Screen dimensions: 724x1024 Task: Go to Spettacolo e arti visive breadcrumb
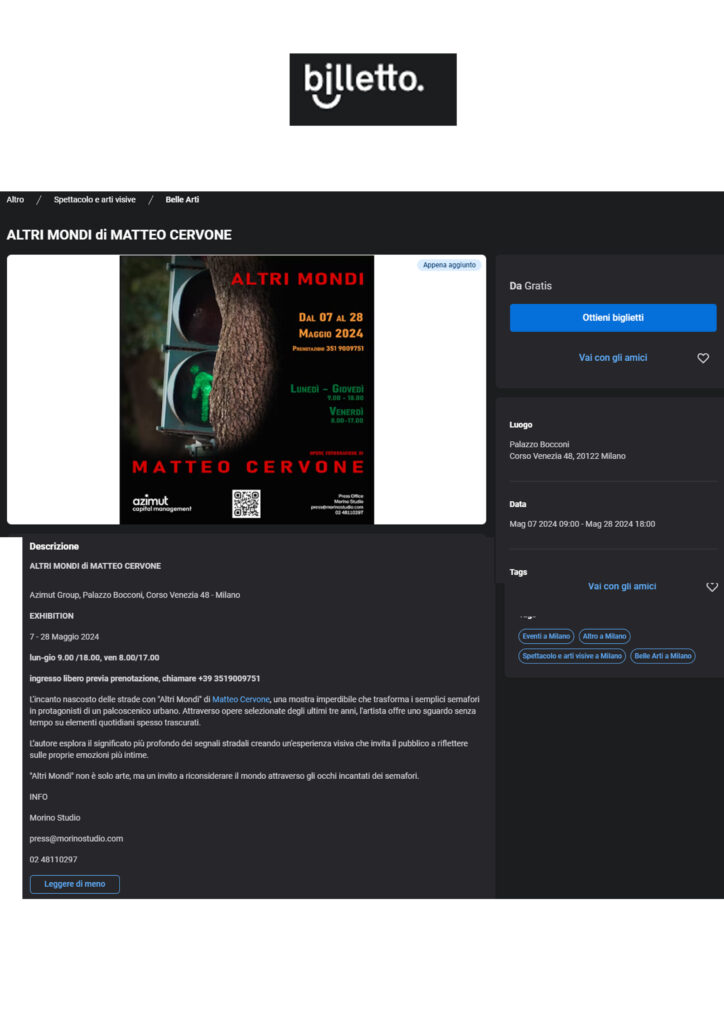coord(95,200)
